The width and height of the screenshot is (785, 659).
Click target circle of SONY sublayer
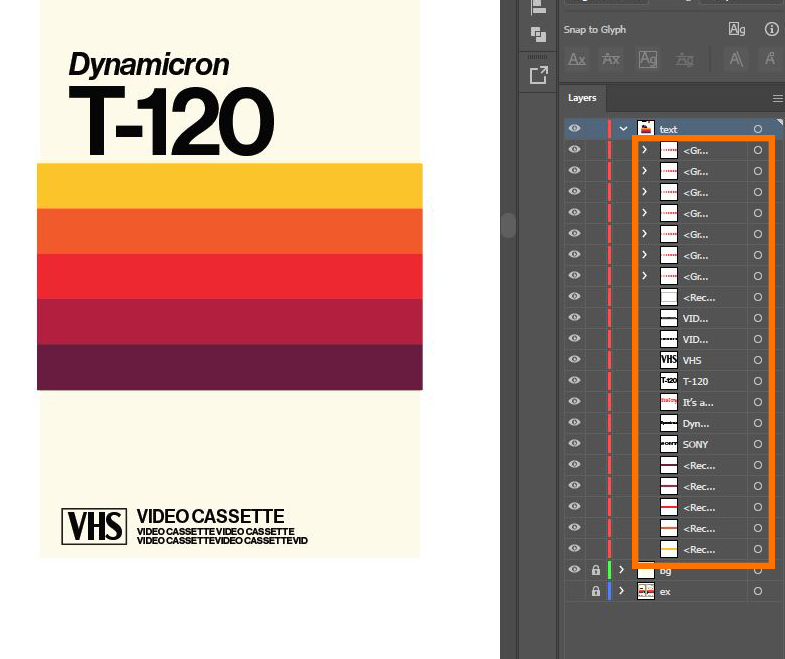pyautogui.click(x=758, y=444)
